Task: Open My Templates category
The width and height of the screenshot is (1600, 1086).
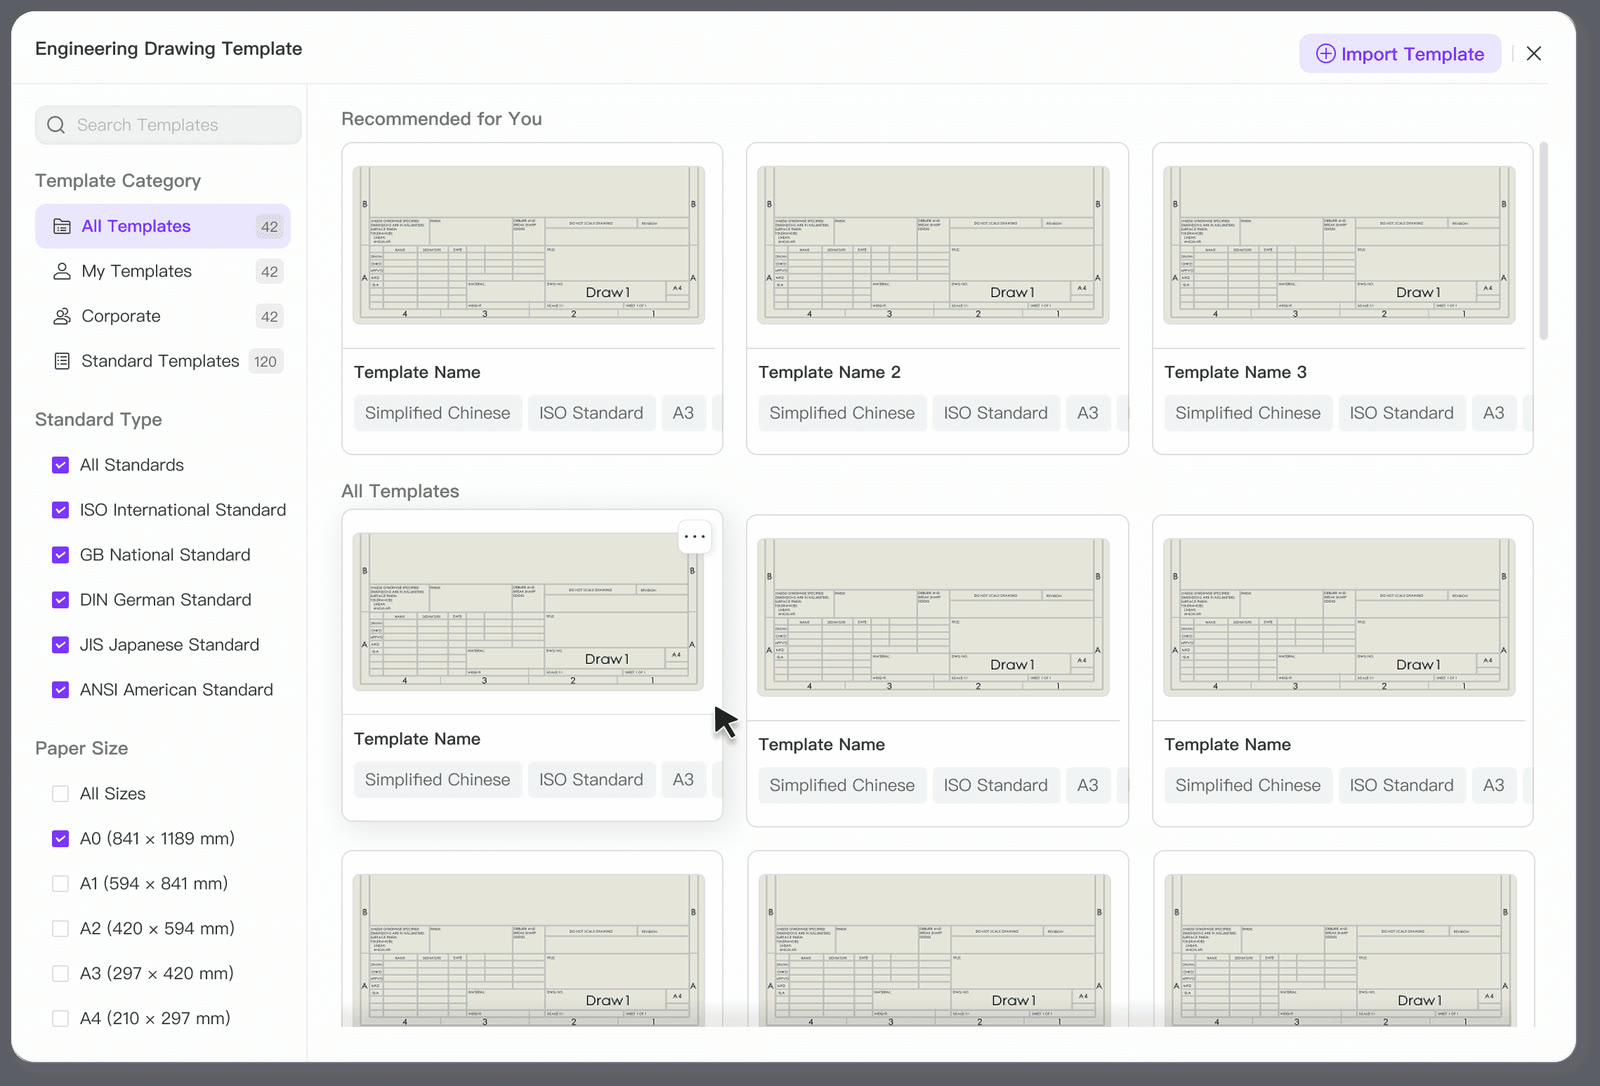Action: click(x=163, y=271)
